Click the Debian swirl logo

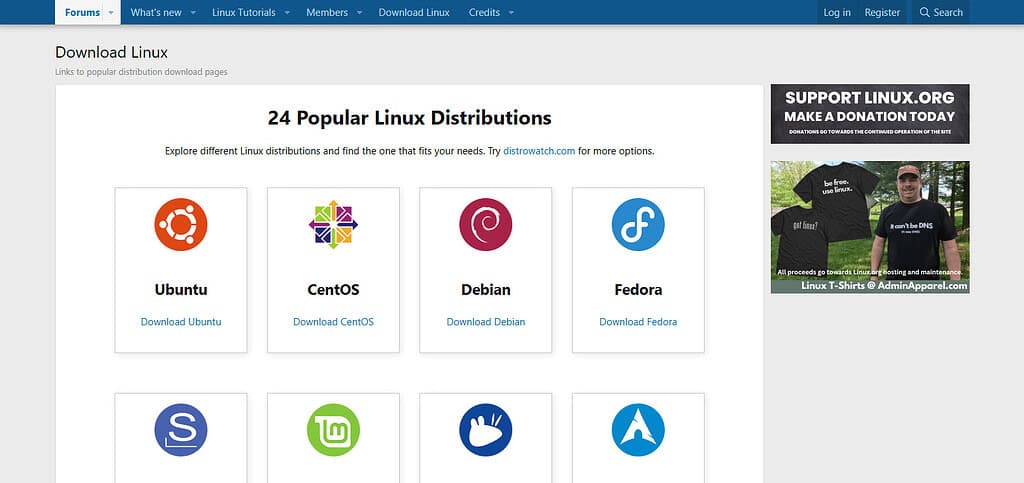[x=485, y=225]
